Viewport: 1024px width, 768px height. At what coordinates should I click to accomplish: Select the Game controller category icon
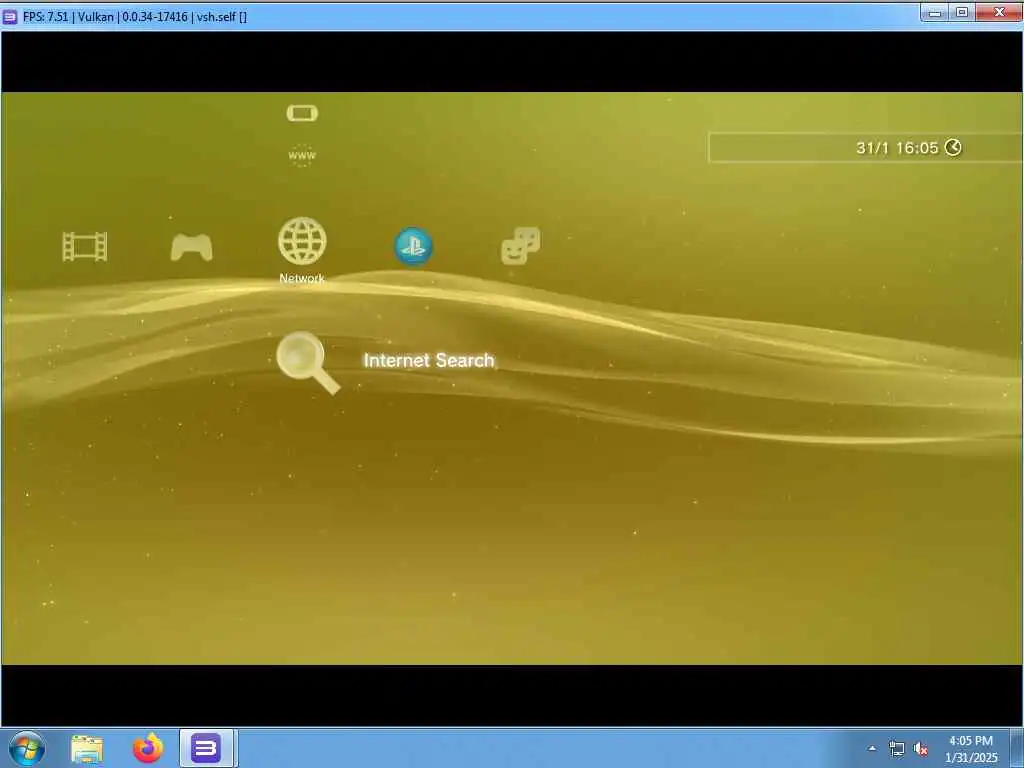191,248
